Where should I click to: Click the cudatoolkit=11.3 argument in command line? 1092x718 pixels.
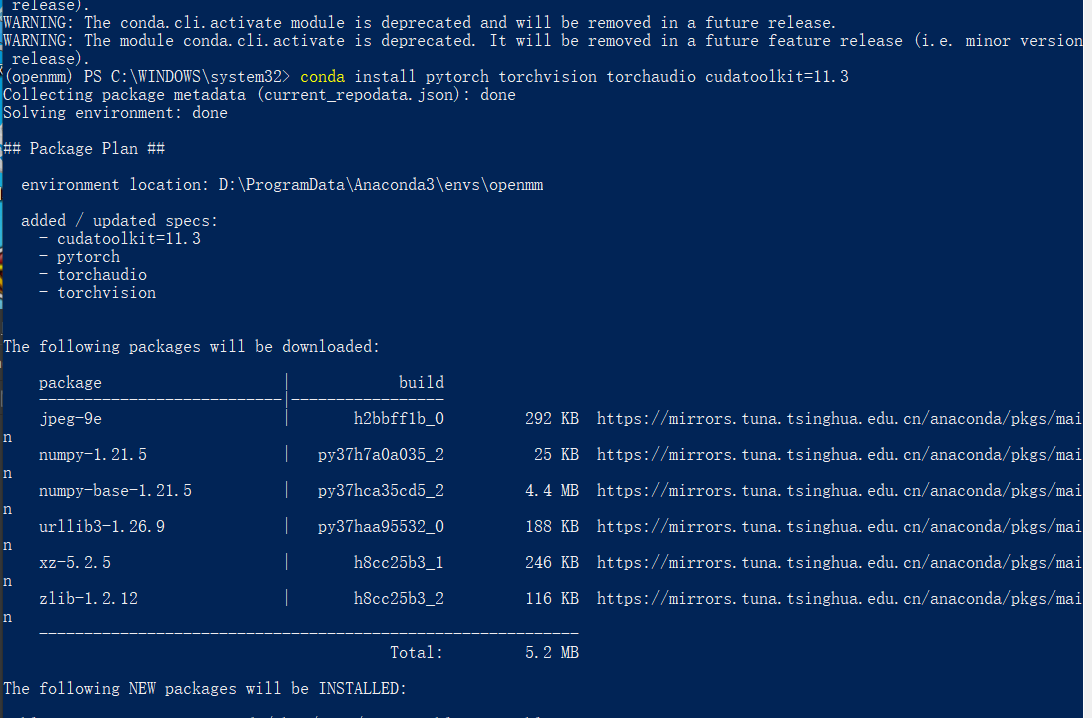[777, 77]
